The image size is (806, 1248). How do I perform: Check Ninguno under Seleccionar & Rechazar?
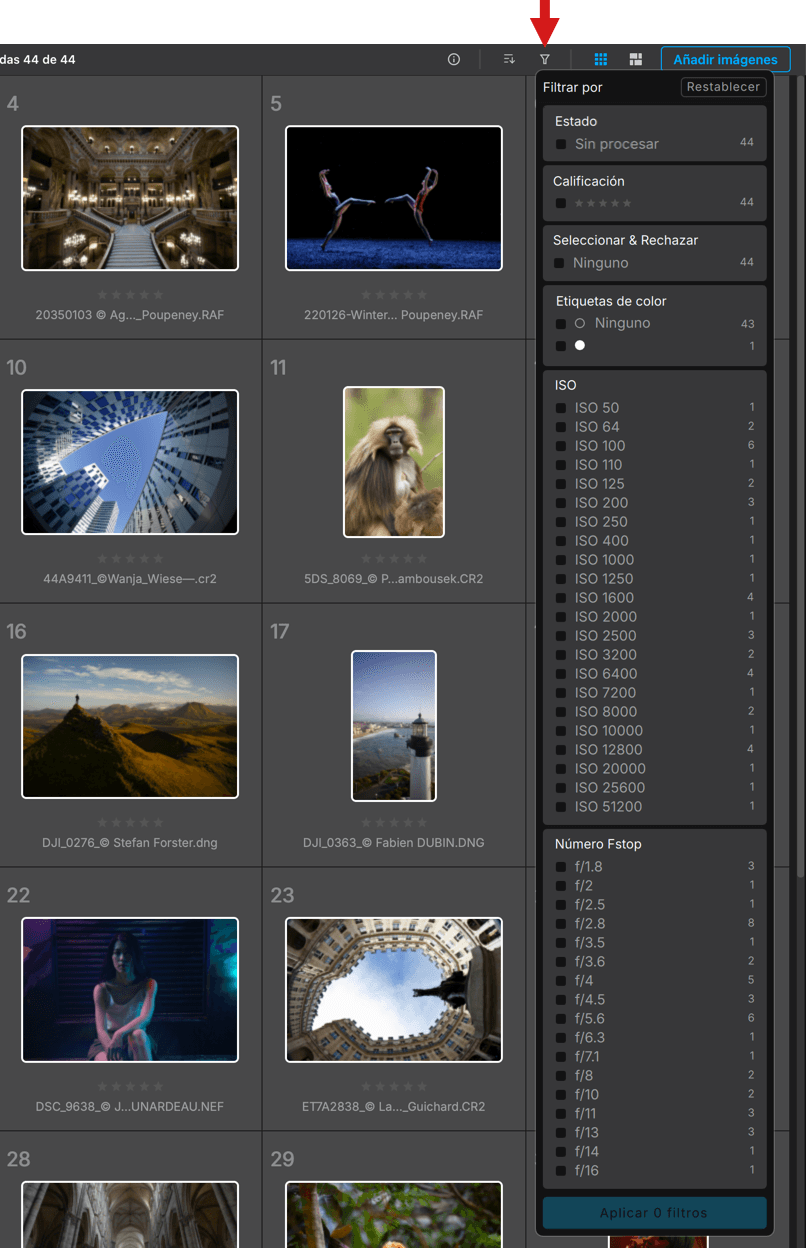(x=561, y=263)
